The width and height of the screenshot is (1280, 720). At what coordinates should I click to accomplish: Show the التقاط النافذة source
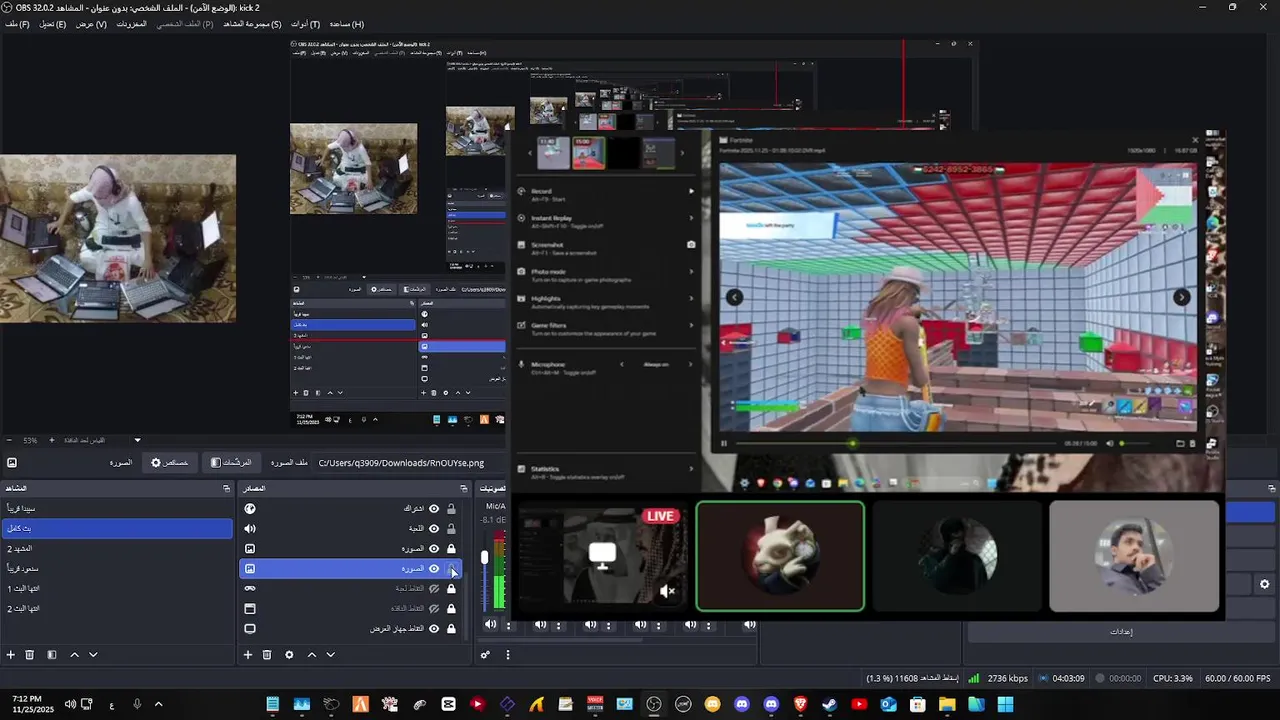(x=434, y=608)
